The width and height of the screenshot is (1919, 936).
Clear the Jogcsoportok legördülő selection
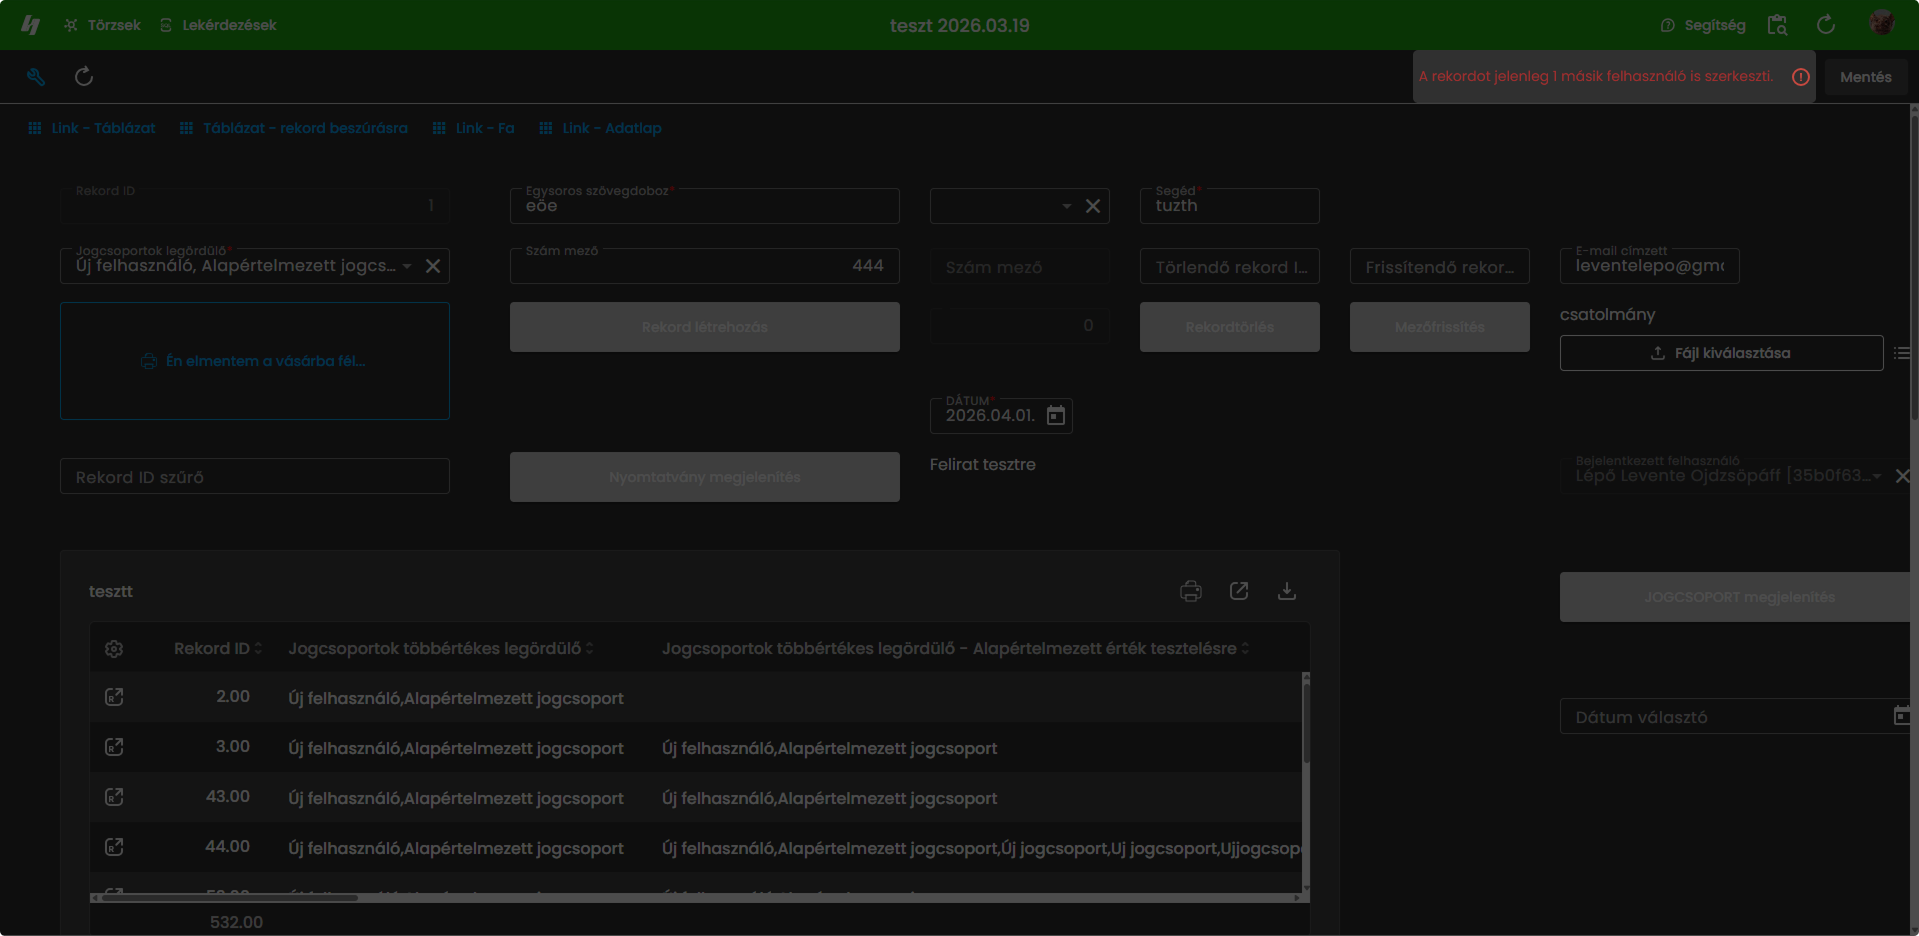433,266
